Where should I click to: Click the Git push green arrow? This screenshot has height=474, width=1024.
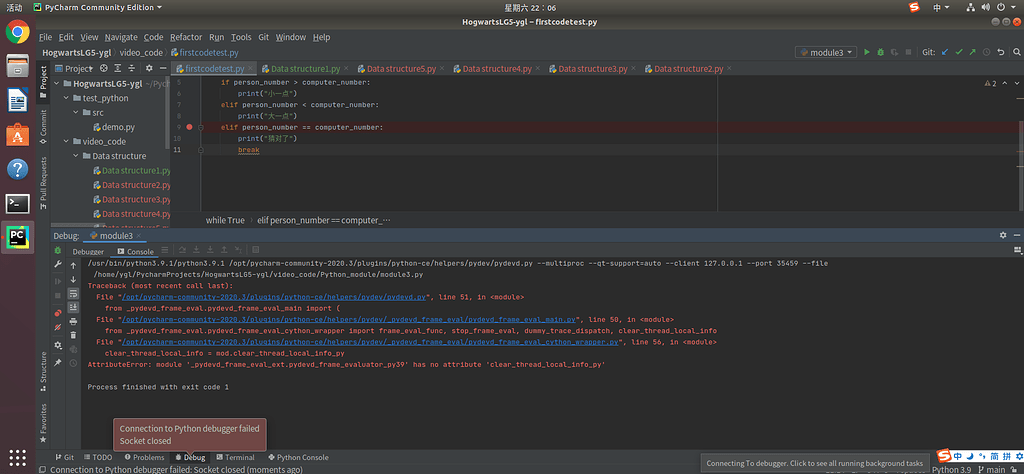tap(972, 52)
